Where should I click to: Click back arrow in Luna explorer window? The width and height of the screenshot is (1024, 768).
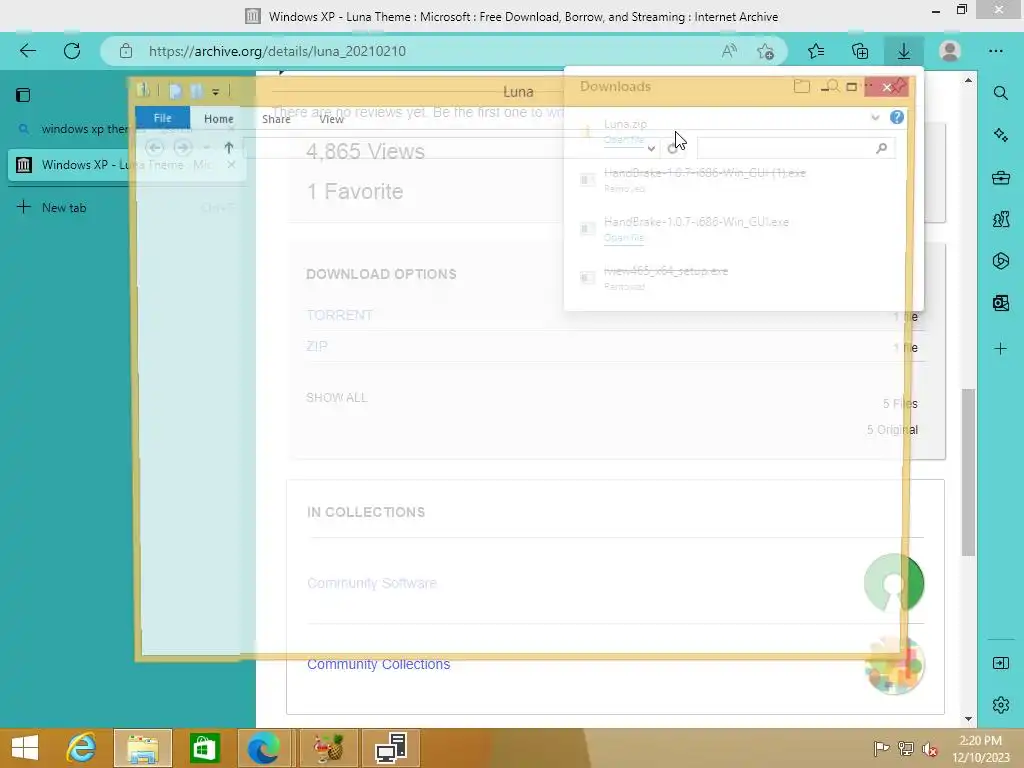[x=154, y=148]
